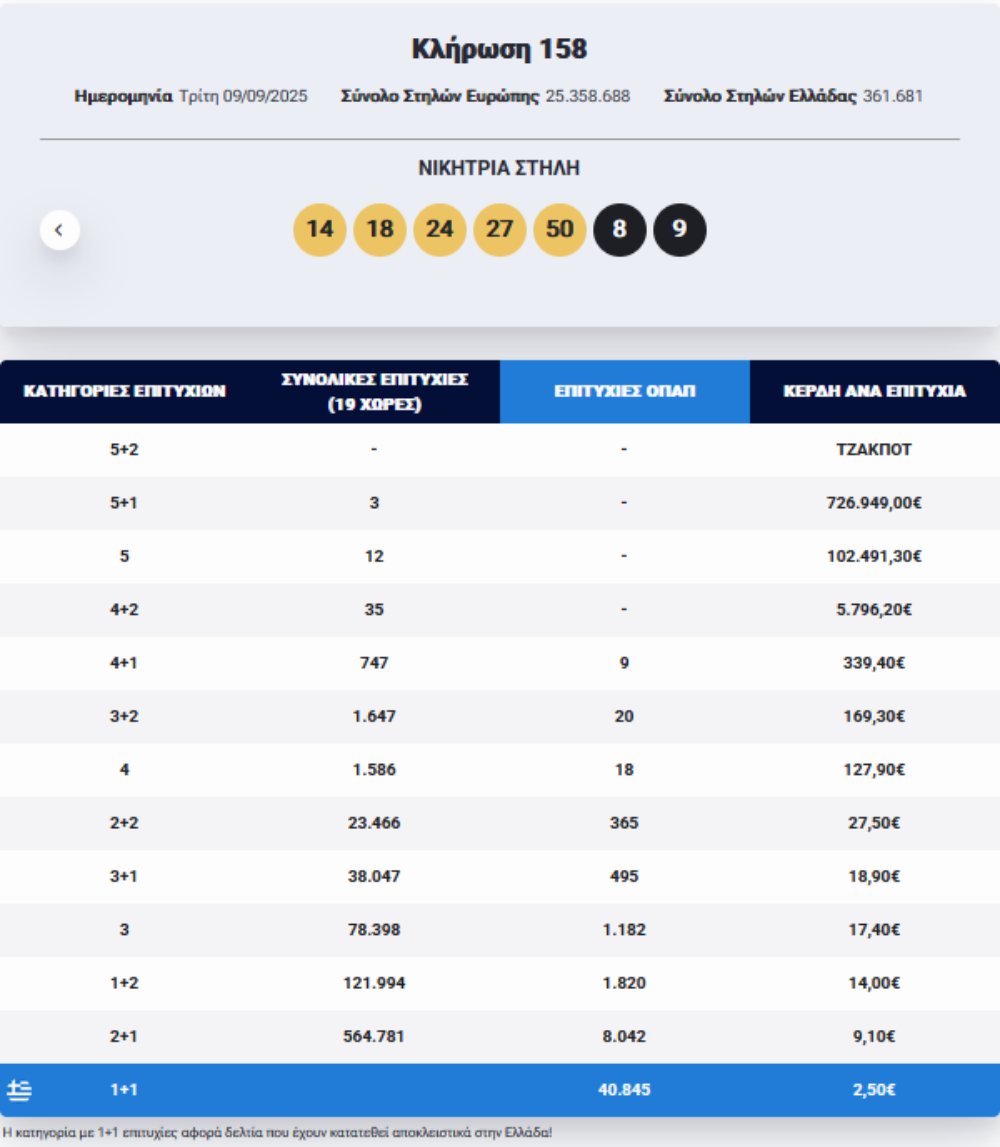Click the 2+1 category cell
Image resolution: width=1000 pixels, height=1147 pixels.
(x=124, y=1037)
